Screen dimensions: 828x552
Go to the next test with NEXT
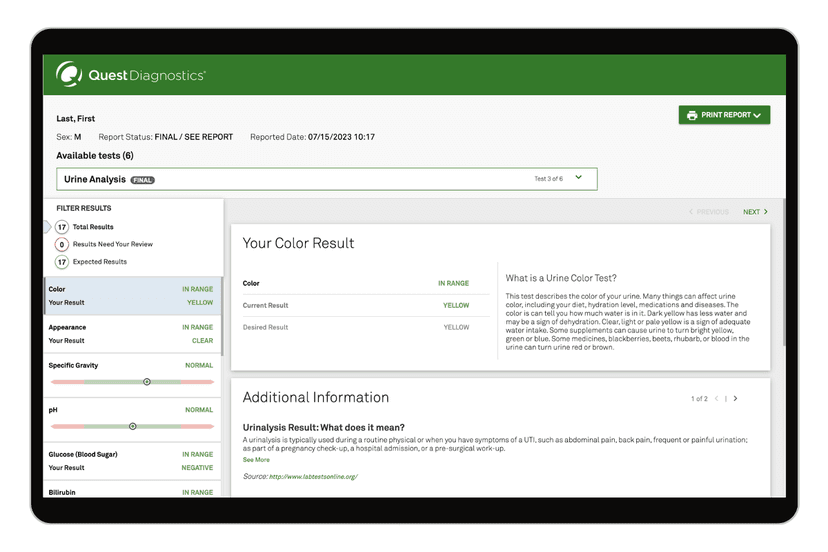(755, 212)
